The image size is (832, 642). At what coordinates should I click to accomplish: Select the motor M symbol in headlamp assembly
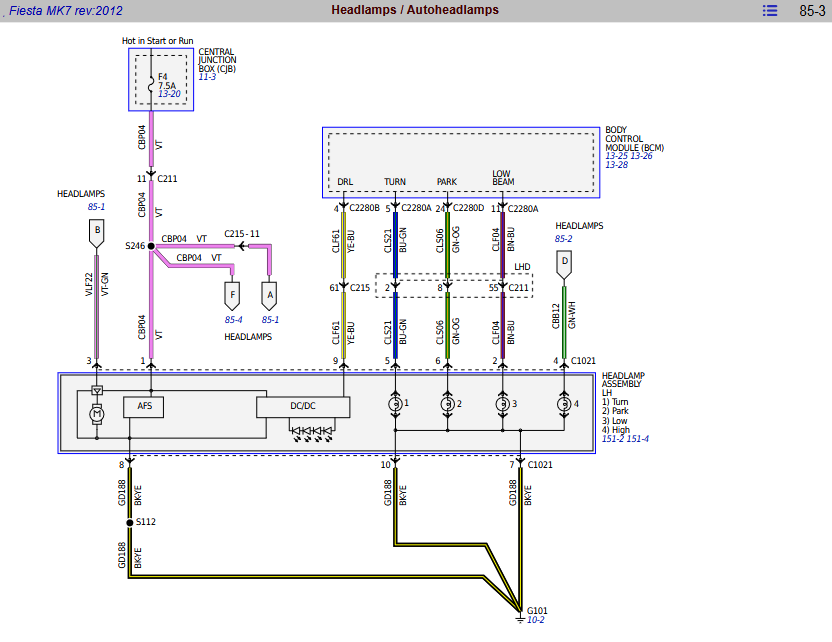pyautogui.click(x=97, y=413)
